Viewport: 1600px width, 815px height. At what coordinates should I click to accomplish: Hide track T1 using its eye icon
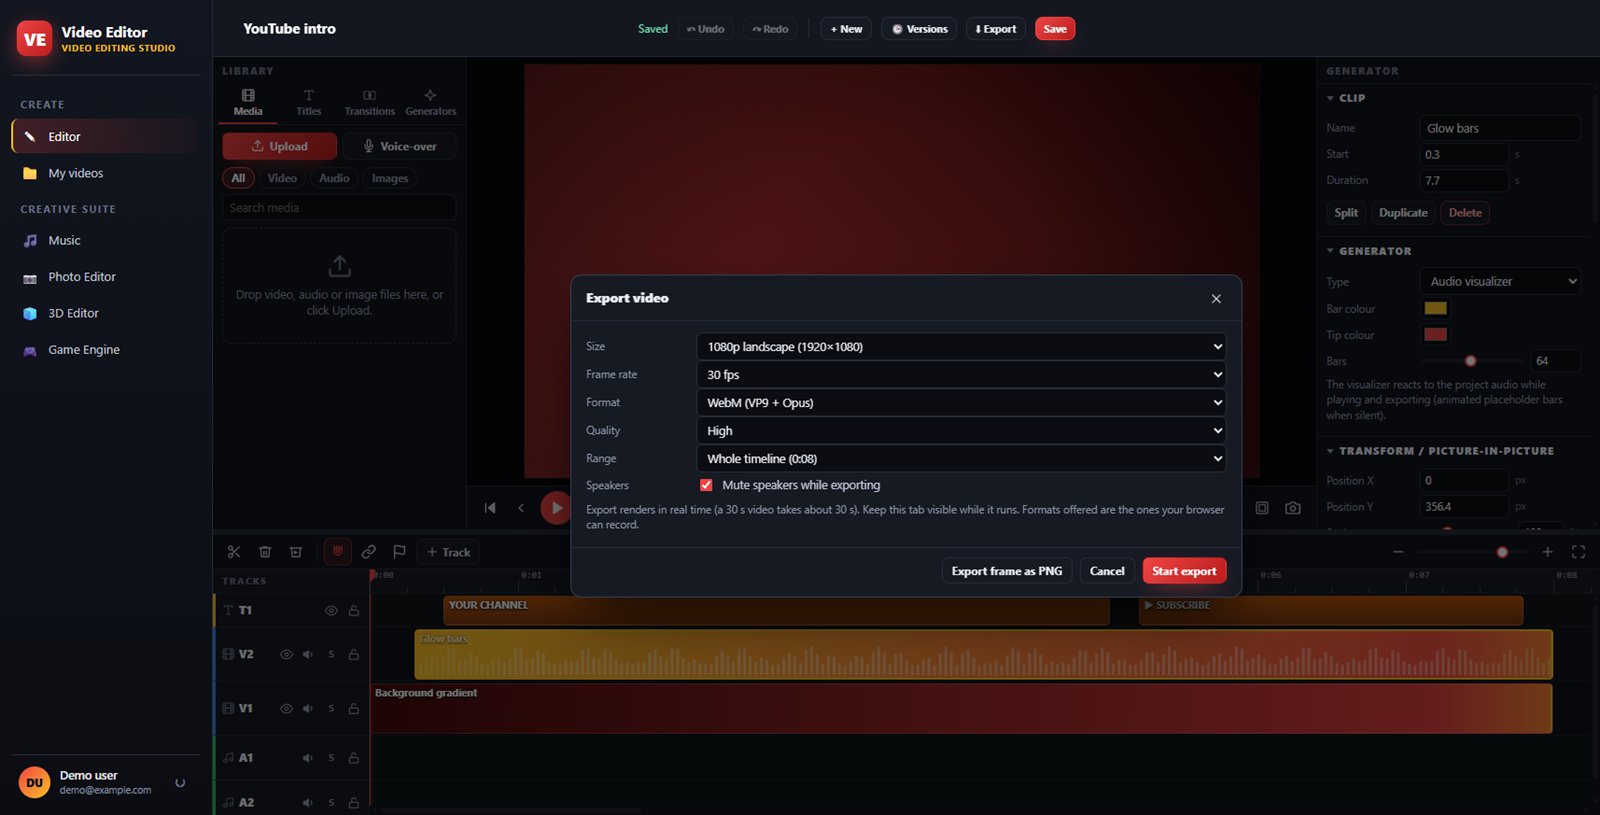tap(331, 611)
